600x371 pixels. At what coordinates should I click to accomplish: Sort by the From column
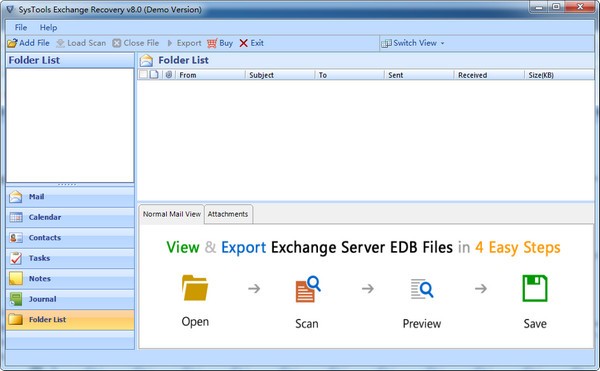[x=210, y=75]
